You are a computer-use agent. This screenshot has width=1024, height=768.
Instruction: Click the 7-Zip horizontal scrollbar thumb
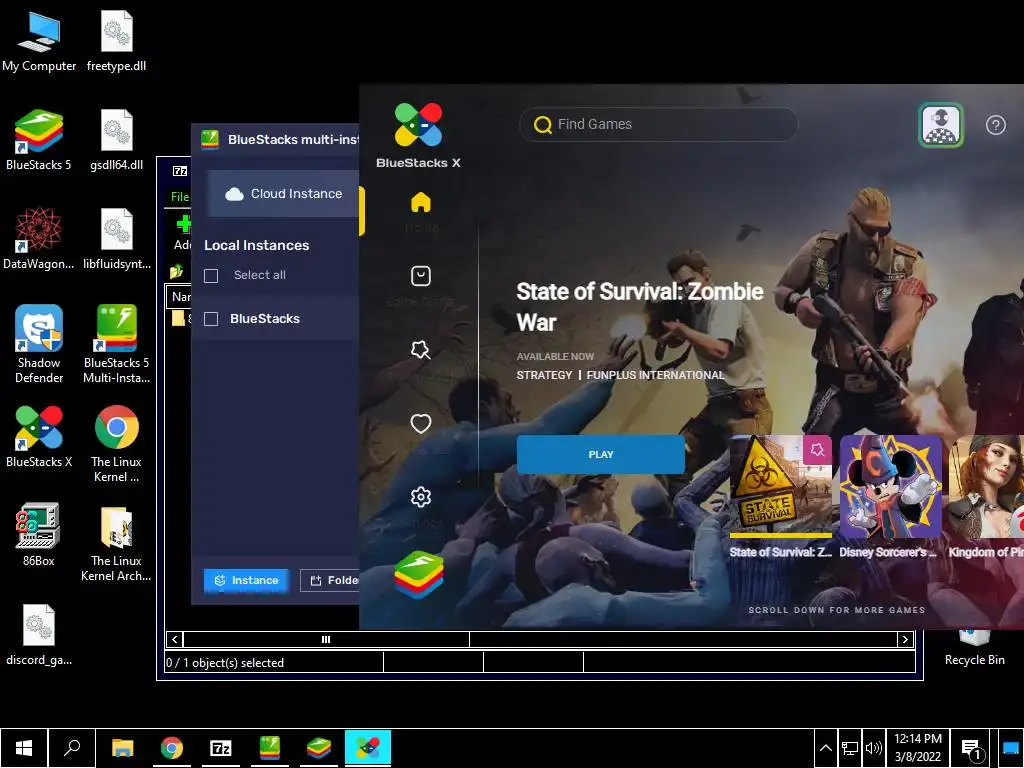click(326, 639)
